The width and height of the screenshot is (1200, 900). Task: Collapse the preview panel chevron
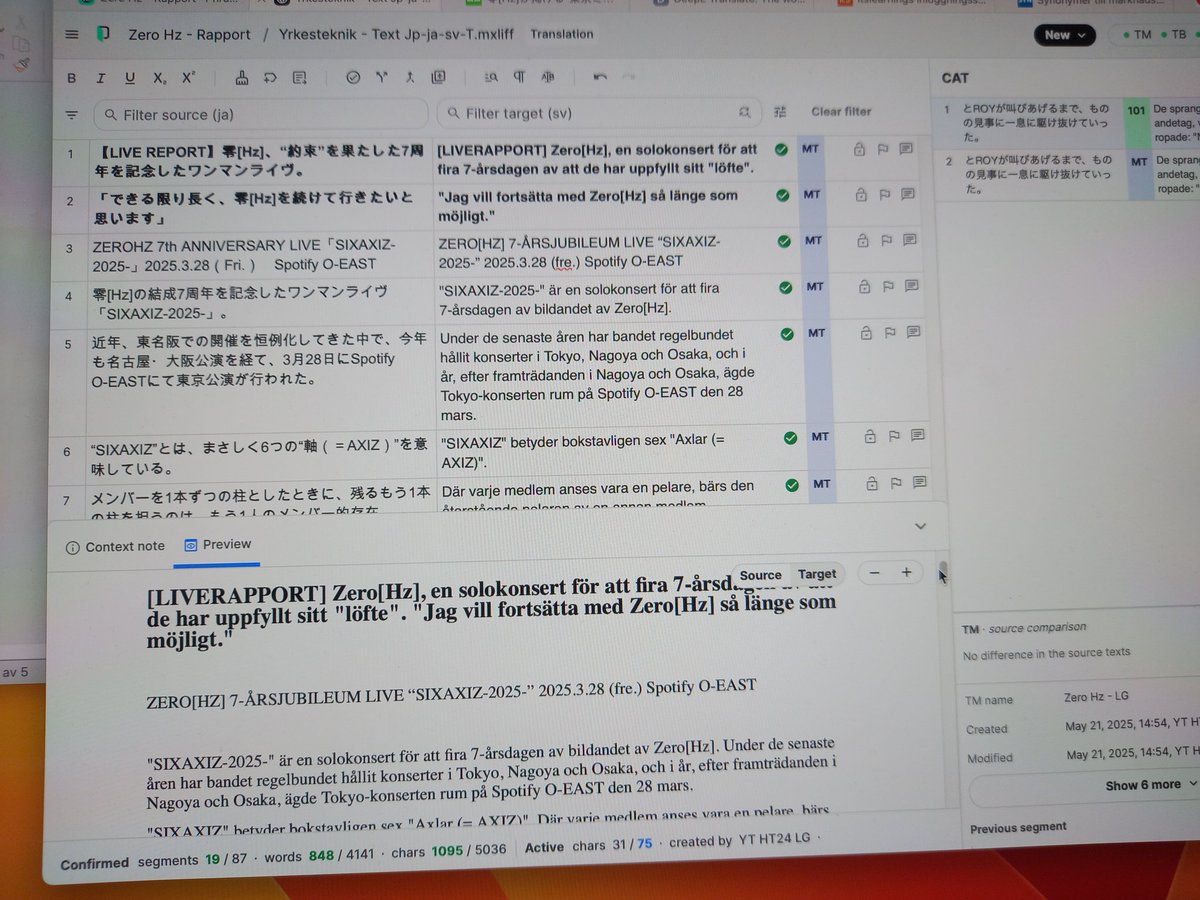(x=920, y=526)
